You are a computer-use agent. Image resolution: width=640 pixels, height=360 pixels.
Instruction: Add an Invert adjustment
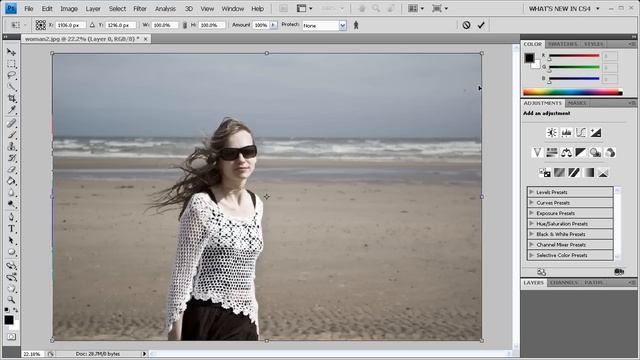544,173
